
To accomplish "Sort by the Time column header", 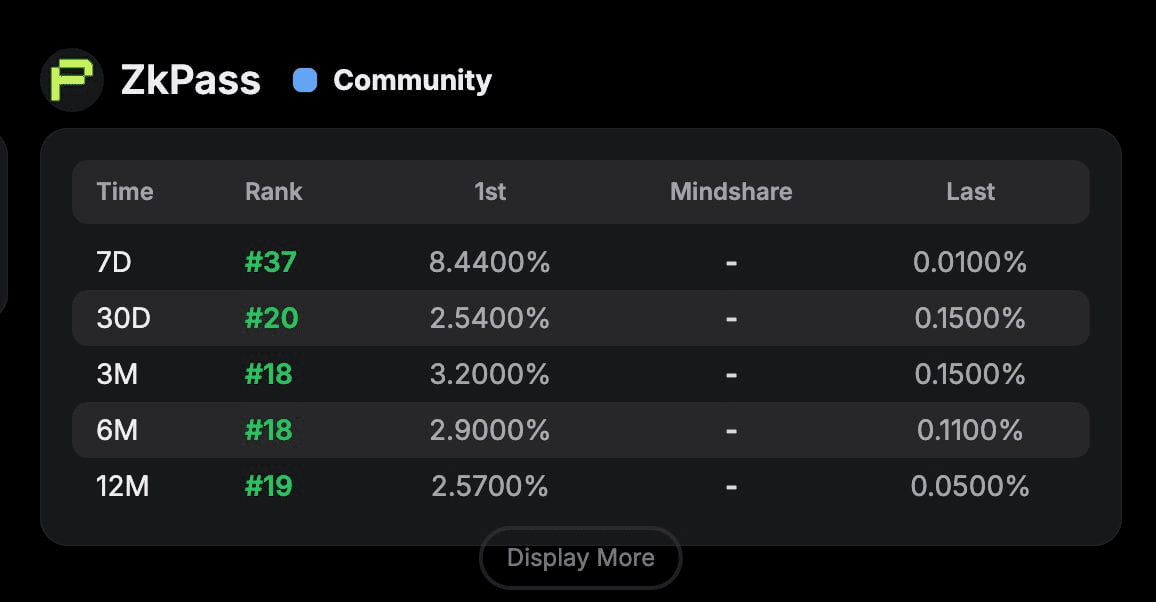I will (x=125, y=191).
